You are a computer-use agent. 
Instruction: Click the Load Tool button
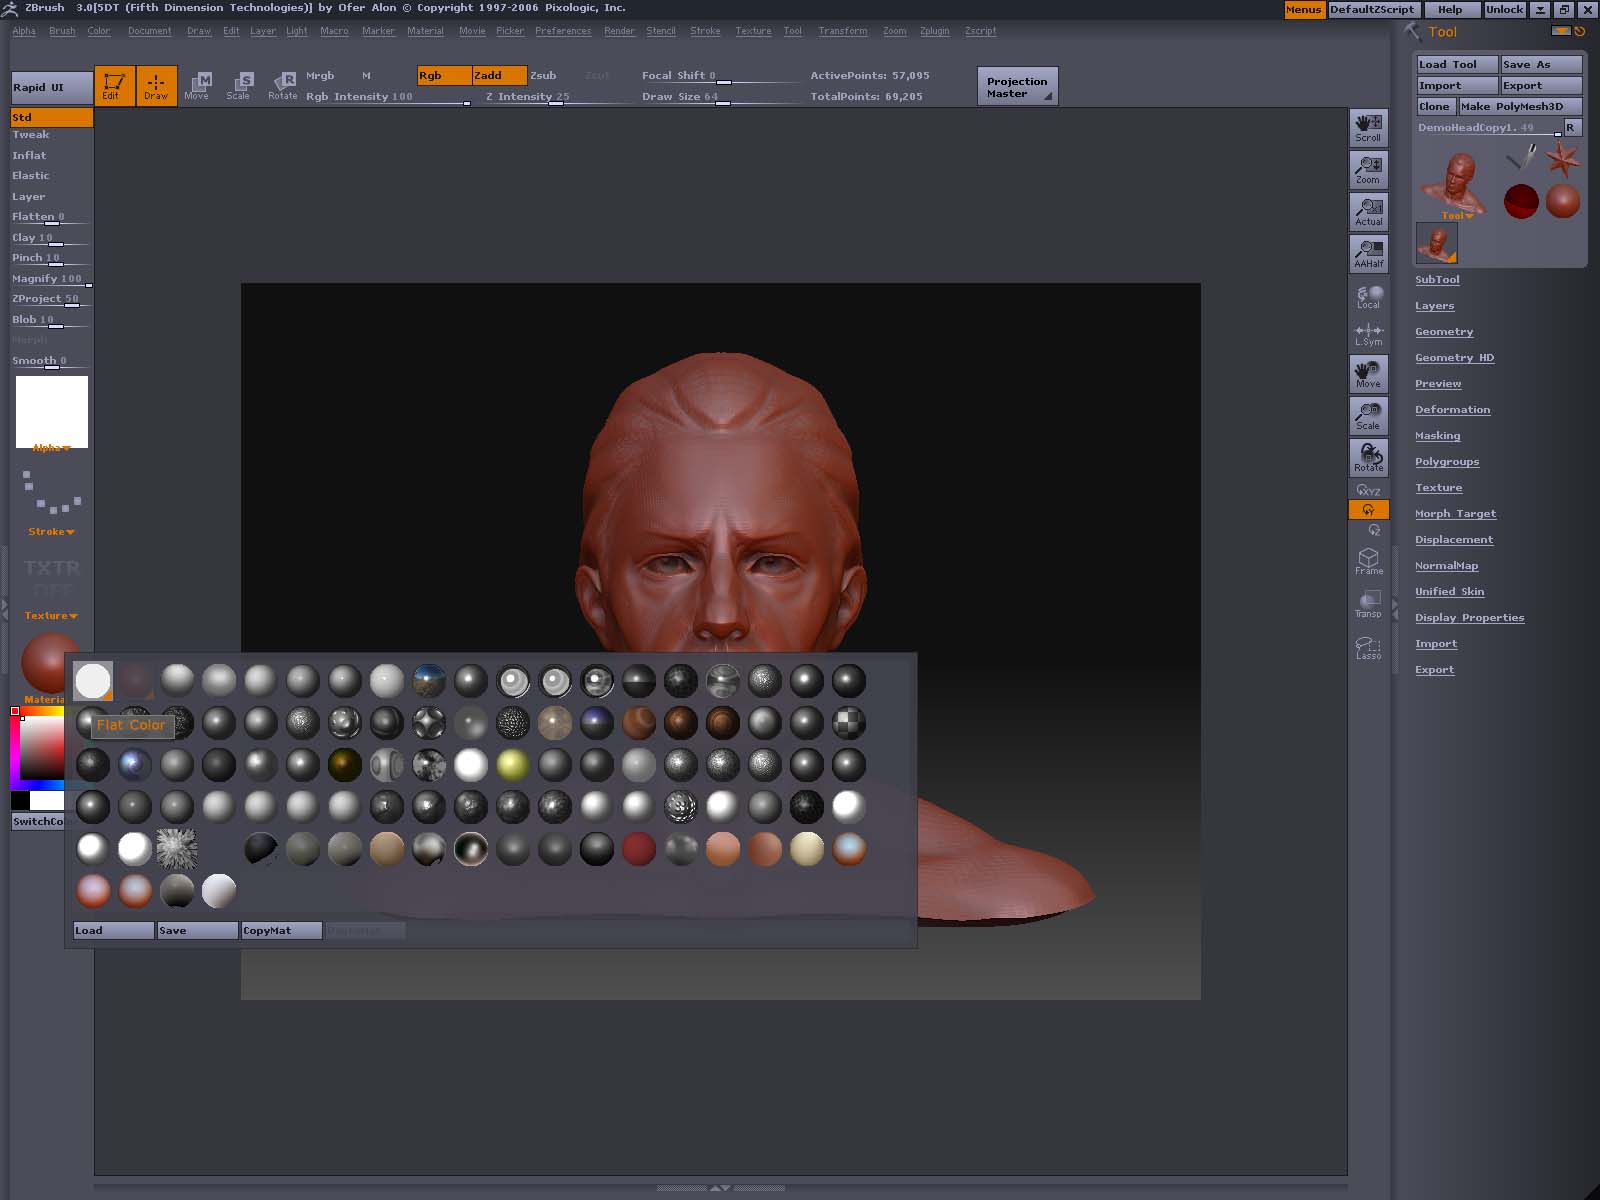[x=1456, y=65]
